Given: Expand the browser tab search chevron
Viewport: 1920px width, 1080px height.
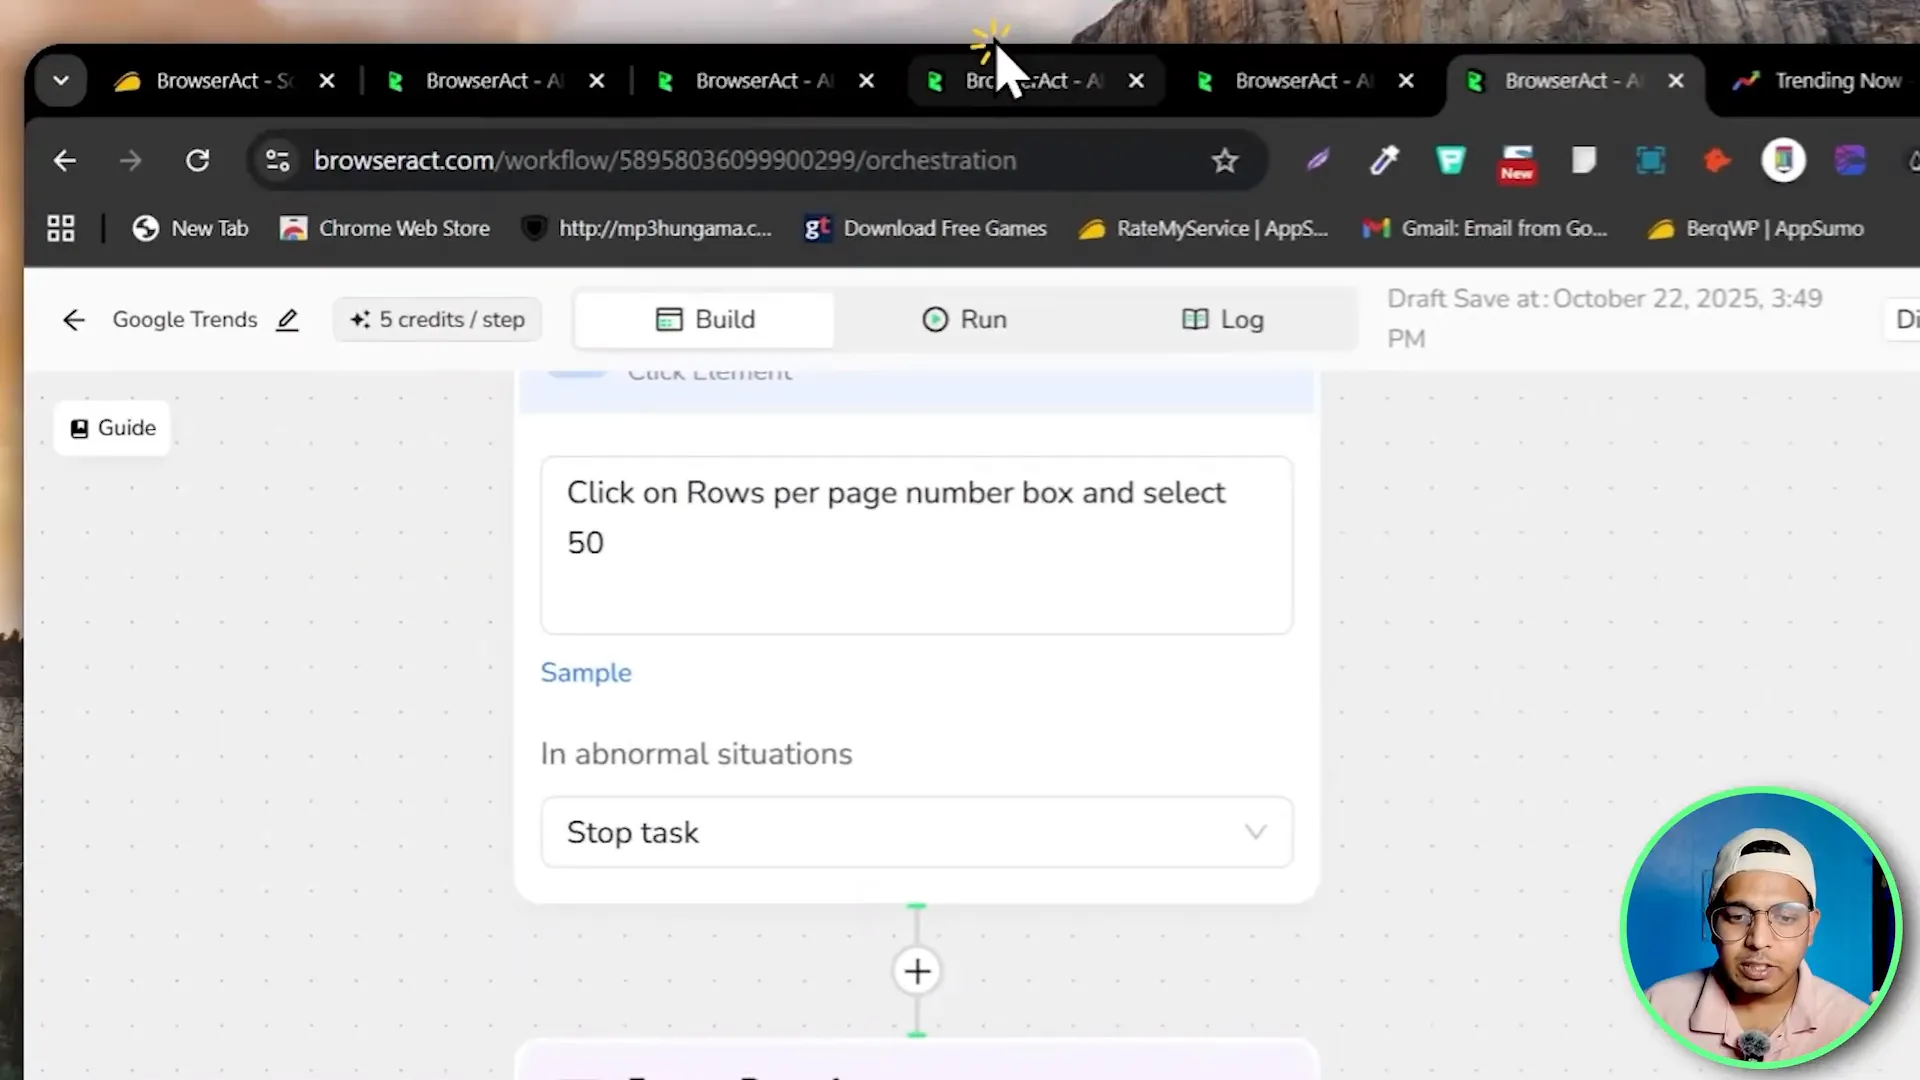Looking at the screenshot, I should (60, 80).
